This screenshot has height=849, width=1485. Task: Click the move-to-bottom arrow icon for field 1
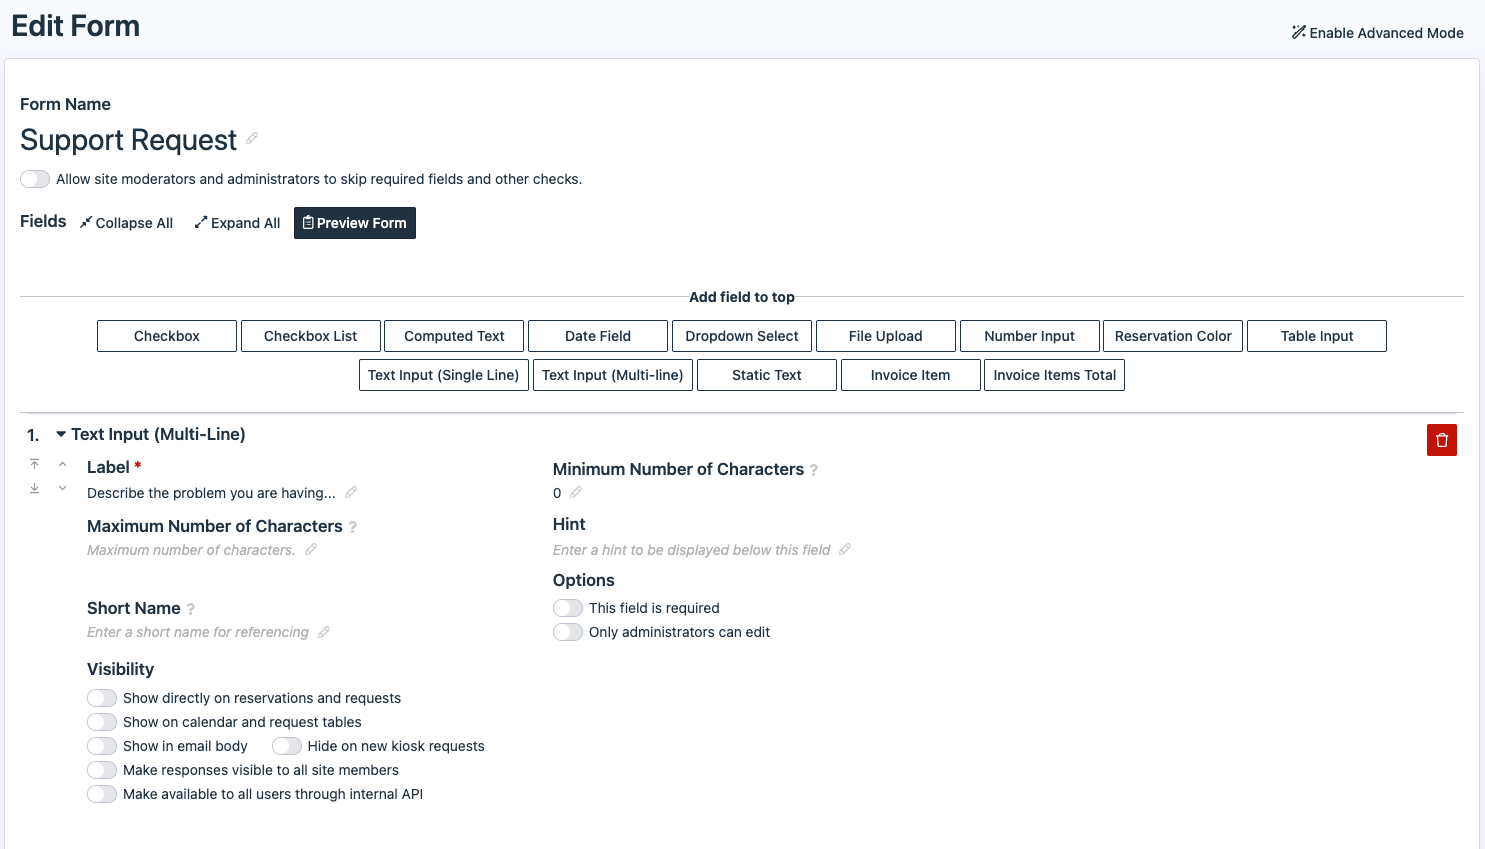pyautogui.click(x=34, y=488)
